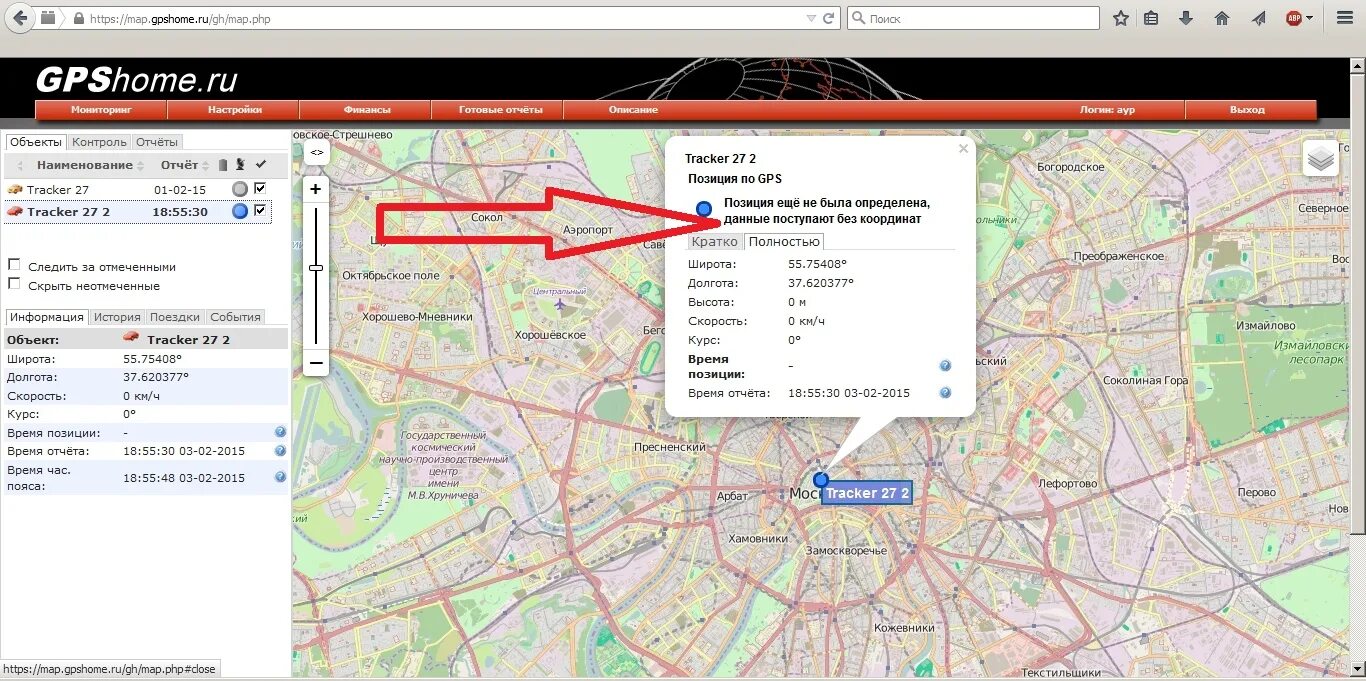1366x681 pixels.
Task: Click the padlock site security icon
Action: (78, 19)
